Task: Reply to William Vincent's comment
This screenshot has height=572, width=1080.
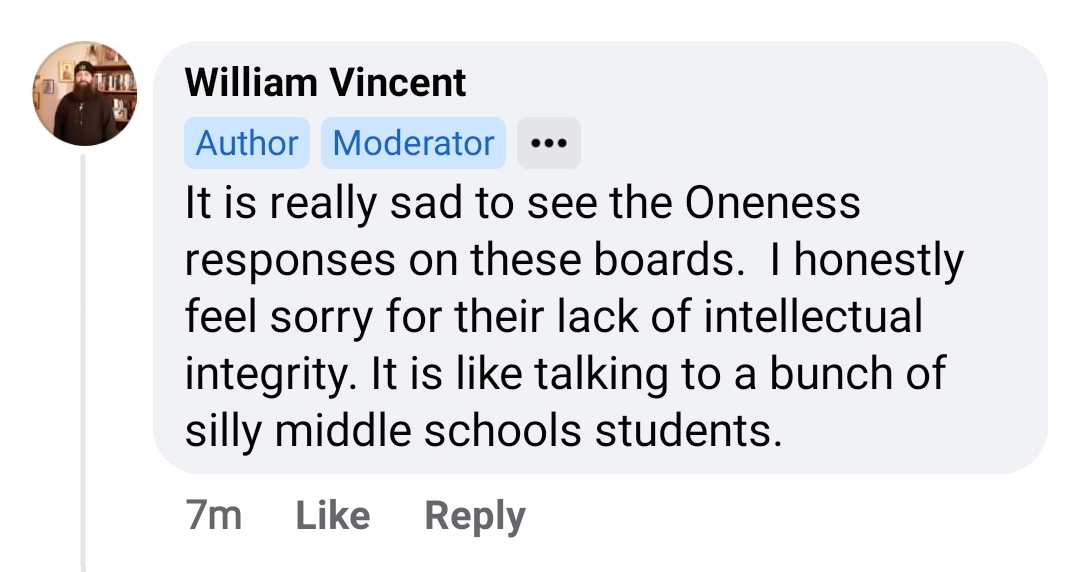Action: pyautogui.click(x=474, y=516)
